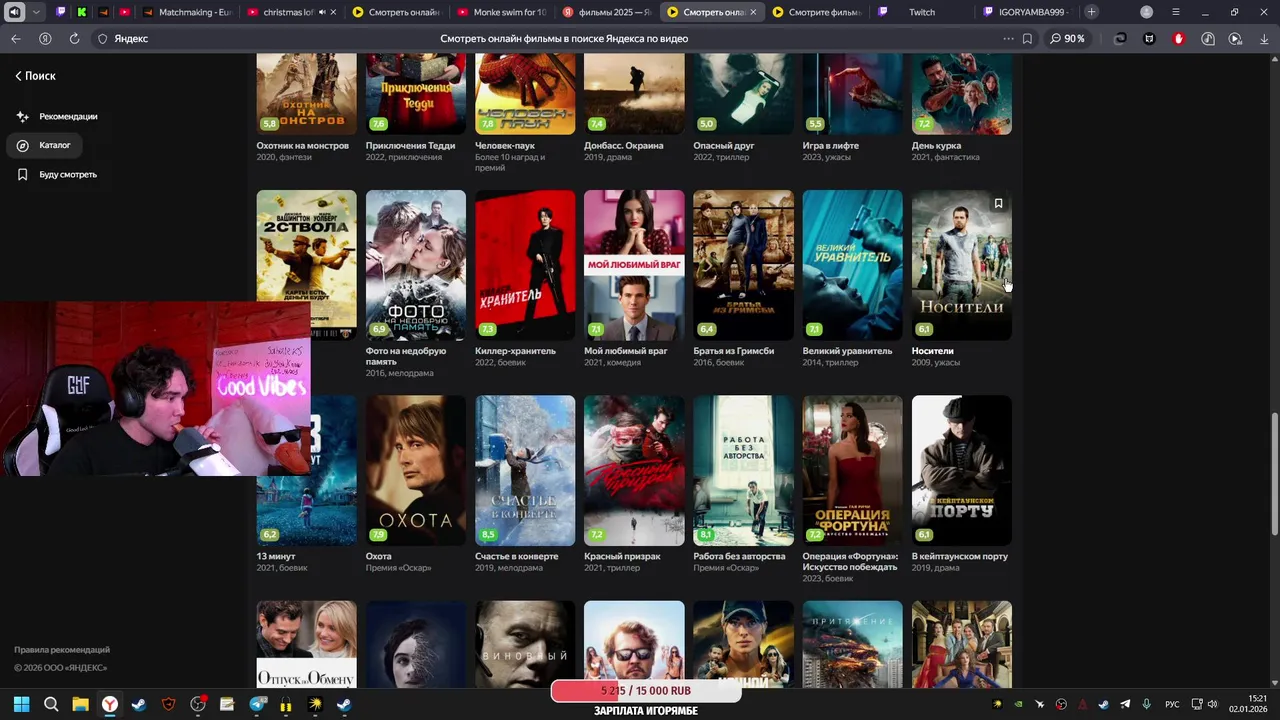Open new tab with plus button
Screen dimensions: 1280x720
pyautogui.click(x=1091, y=12)
